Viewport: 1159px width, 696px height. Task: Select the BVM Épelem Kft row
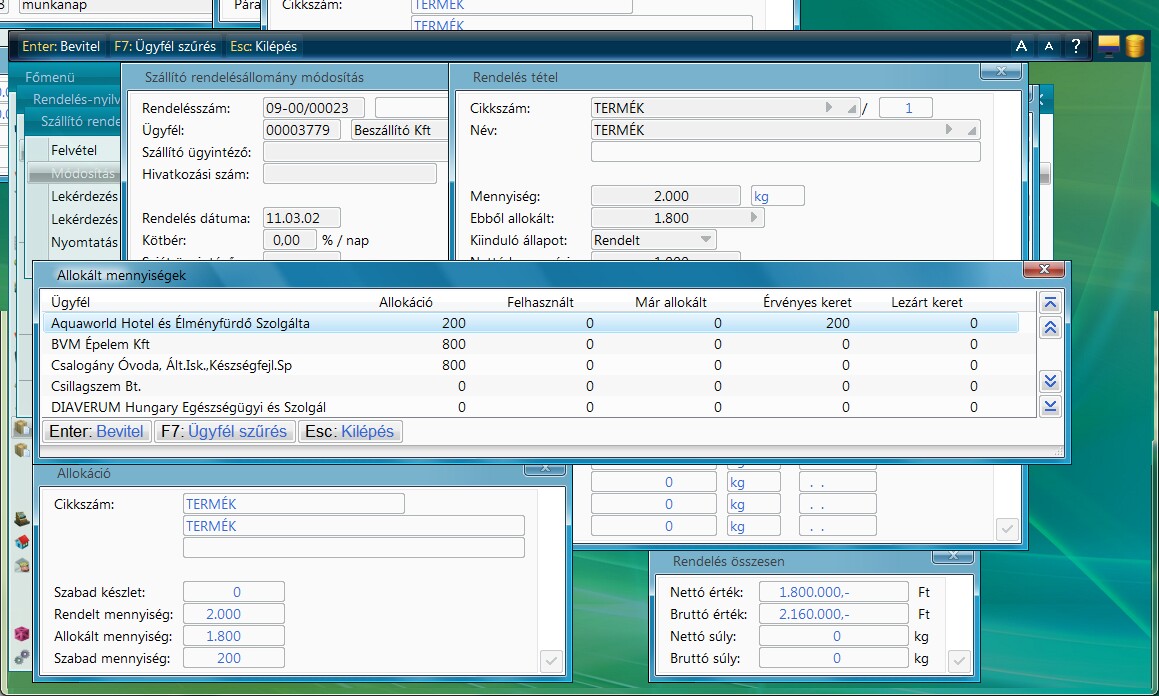[x=100, y=344]
